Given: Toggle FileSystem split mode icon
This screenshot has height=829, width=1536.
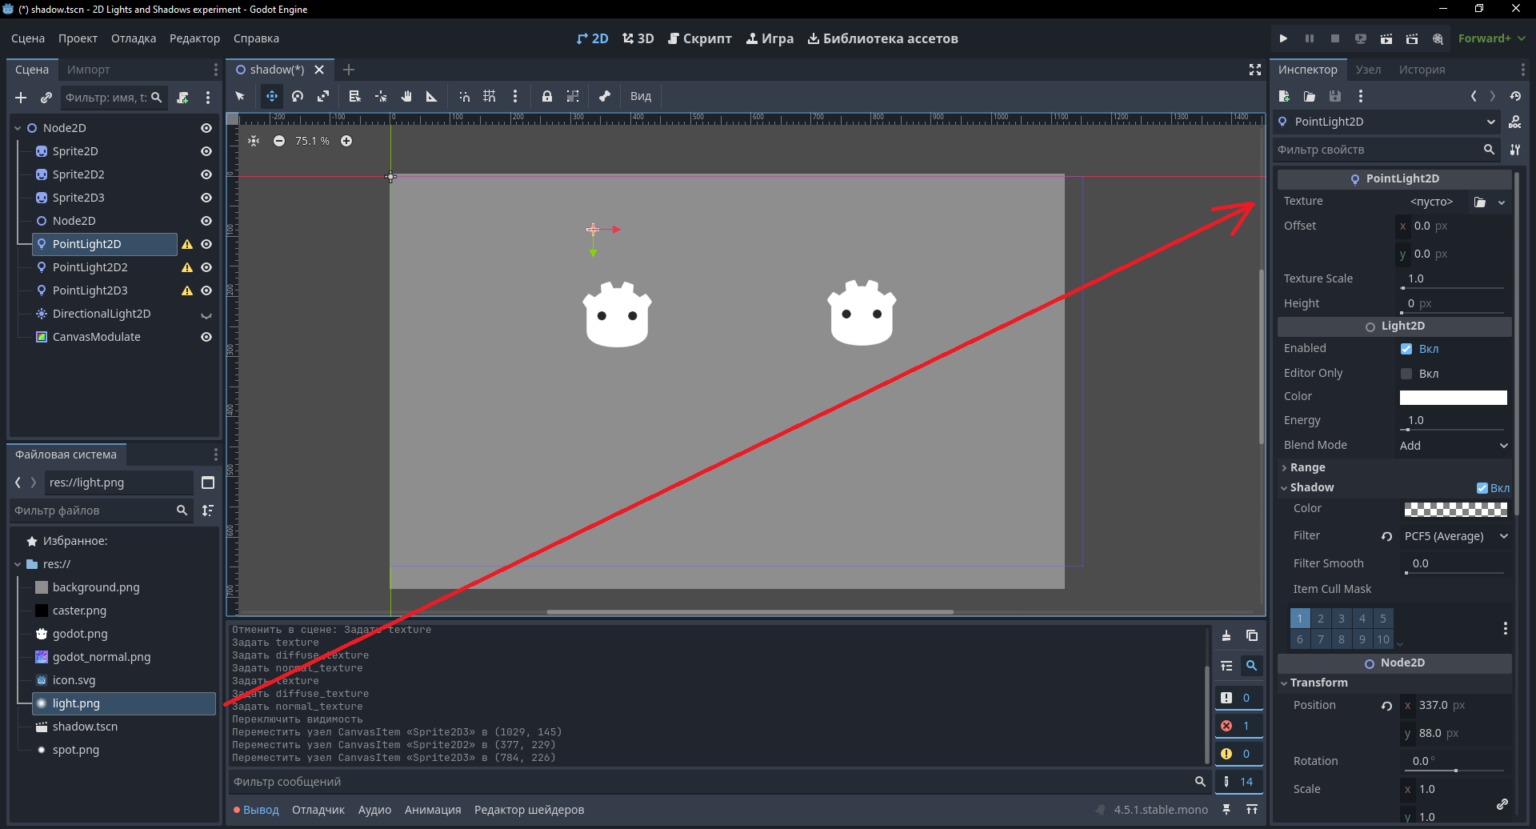Looking at the screenshot, I should 208,482.
